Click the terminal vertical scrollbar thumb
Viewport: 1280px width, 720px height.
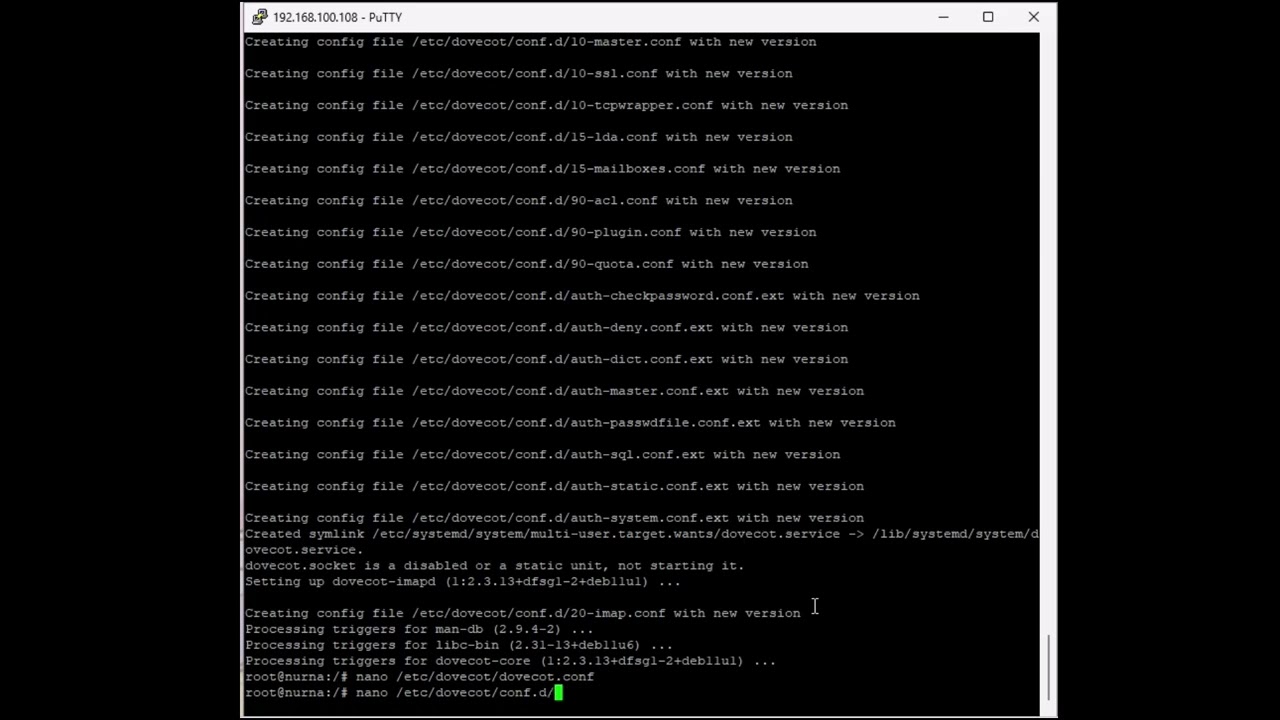coord(1048,668)
